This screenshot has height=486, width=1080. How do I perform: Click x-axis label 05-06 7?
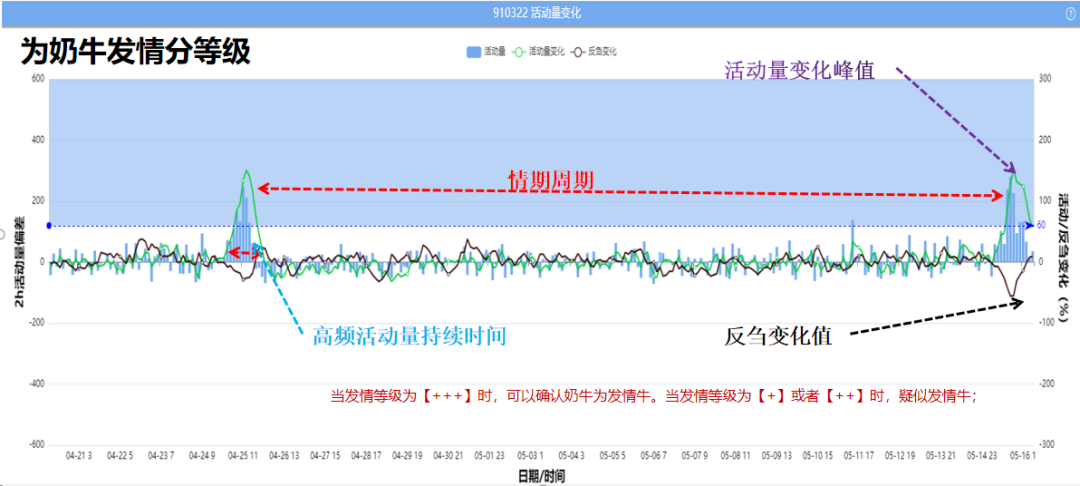point(654,456)
